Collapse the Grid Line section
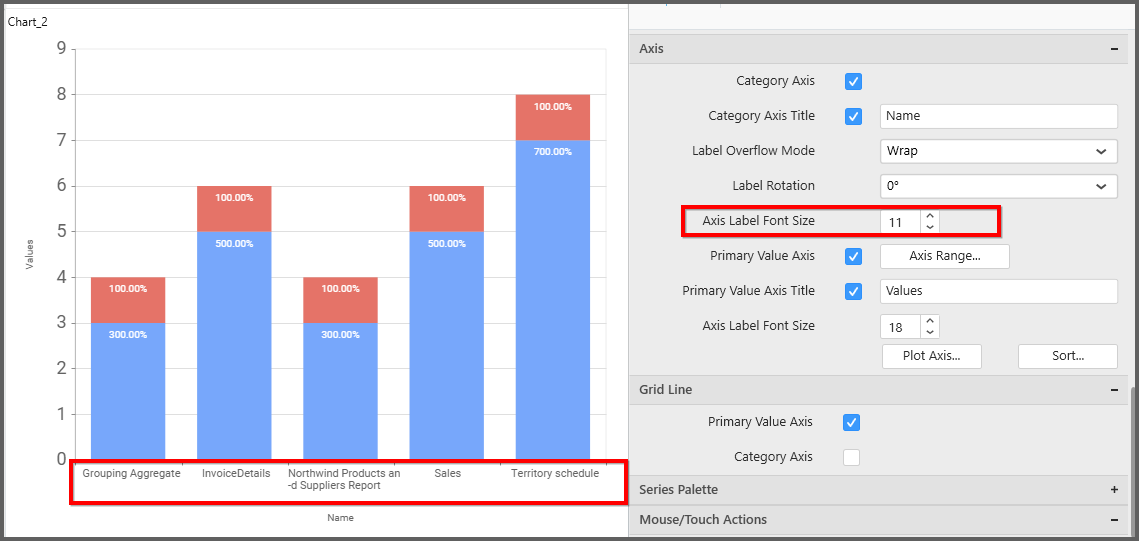Viewport: 1139px width, 541px height. click(1113, 390)
